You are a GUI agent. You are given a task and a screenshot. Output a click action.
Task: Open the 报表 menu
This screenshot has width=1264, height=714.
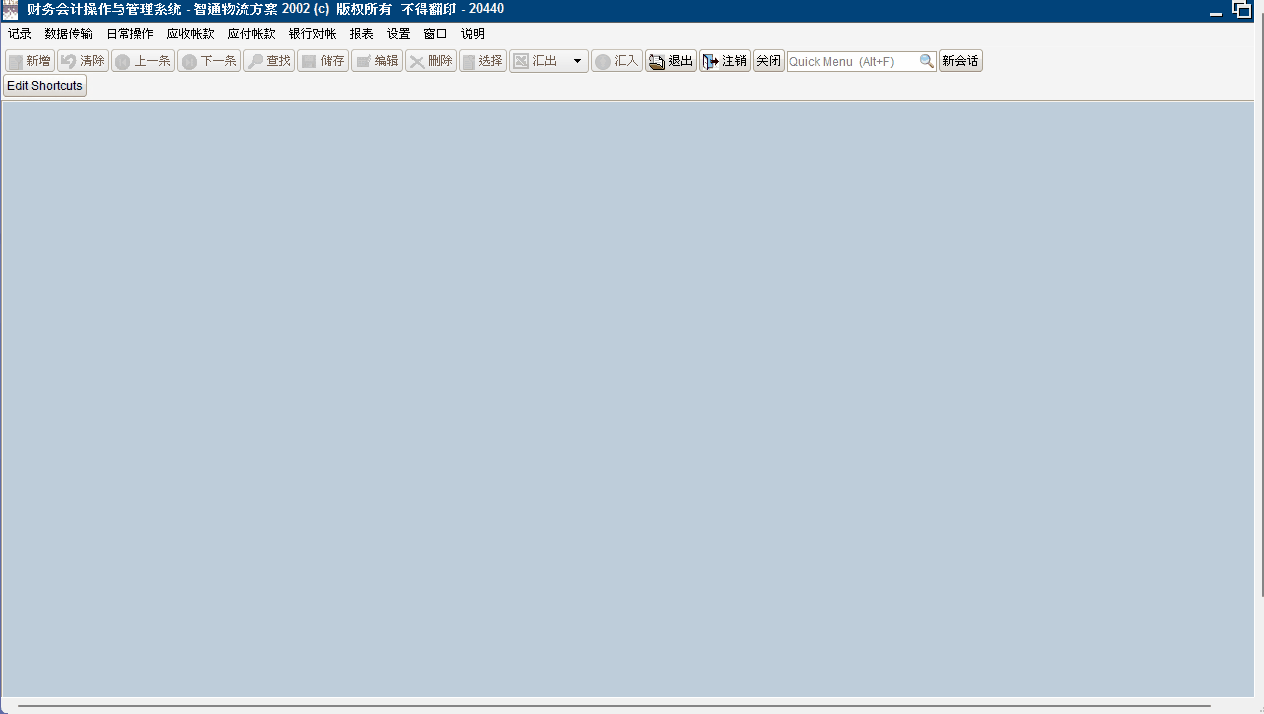[x=361, y=34]
